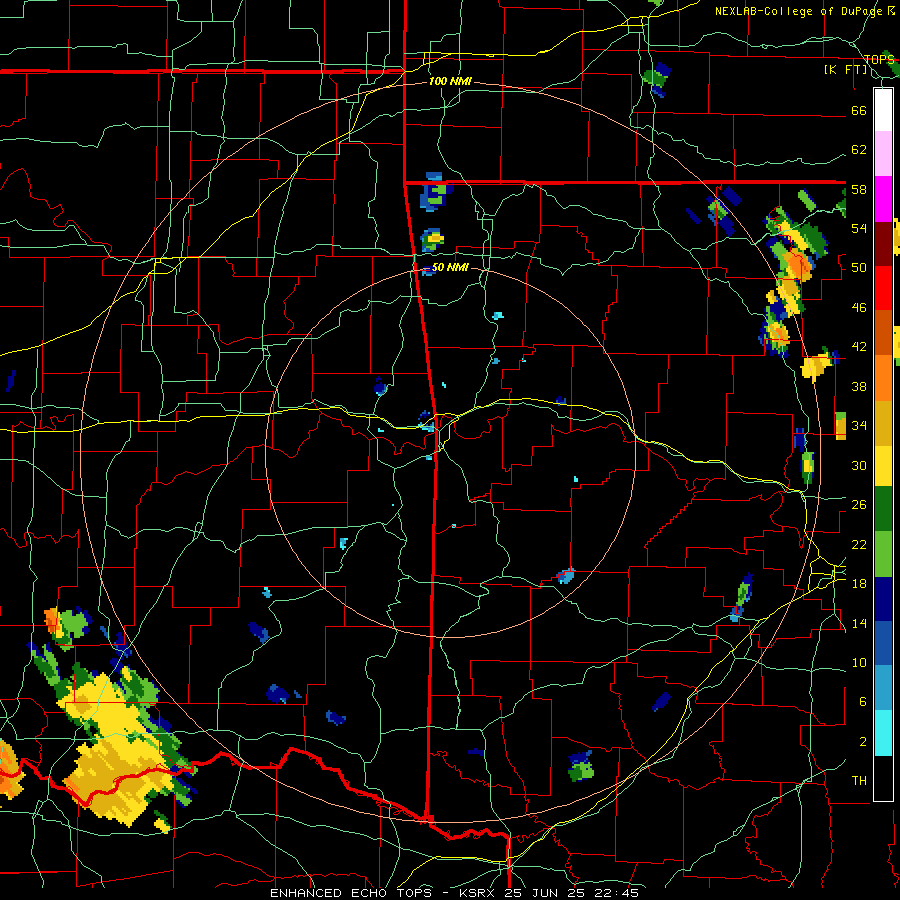
Task: Click the "KSRX" station identifier in caption
Action: click(x=479, y=893)
